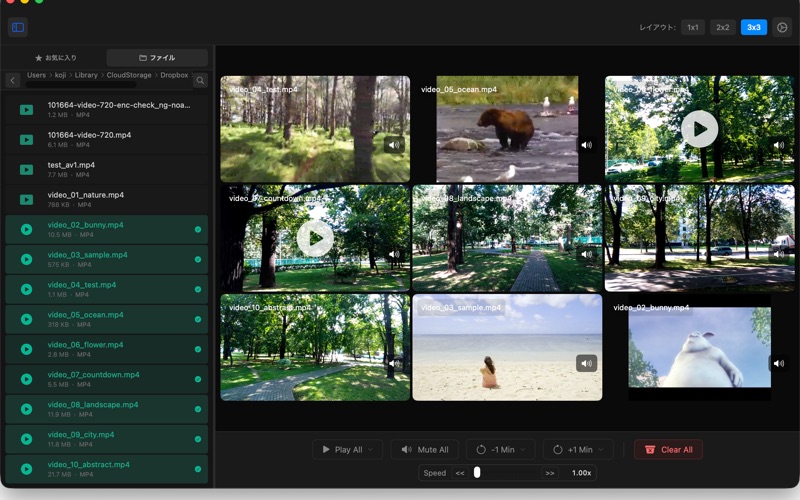Click file icon of video_01_nature.mp4
The width and height of the screenshot is (800, 500).
click(27, 199)
